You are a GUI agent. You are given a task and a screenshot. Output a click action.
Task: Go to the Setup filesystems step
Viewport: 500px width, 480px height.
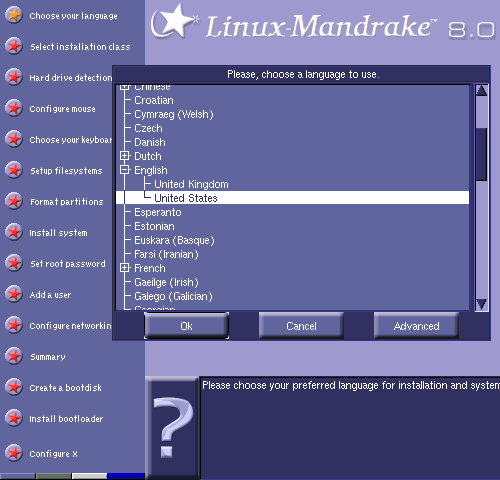pyautogui.click(x=66, y=171)
